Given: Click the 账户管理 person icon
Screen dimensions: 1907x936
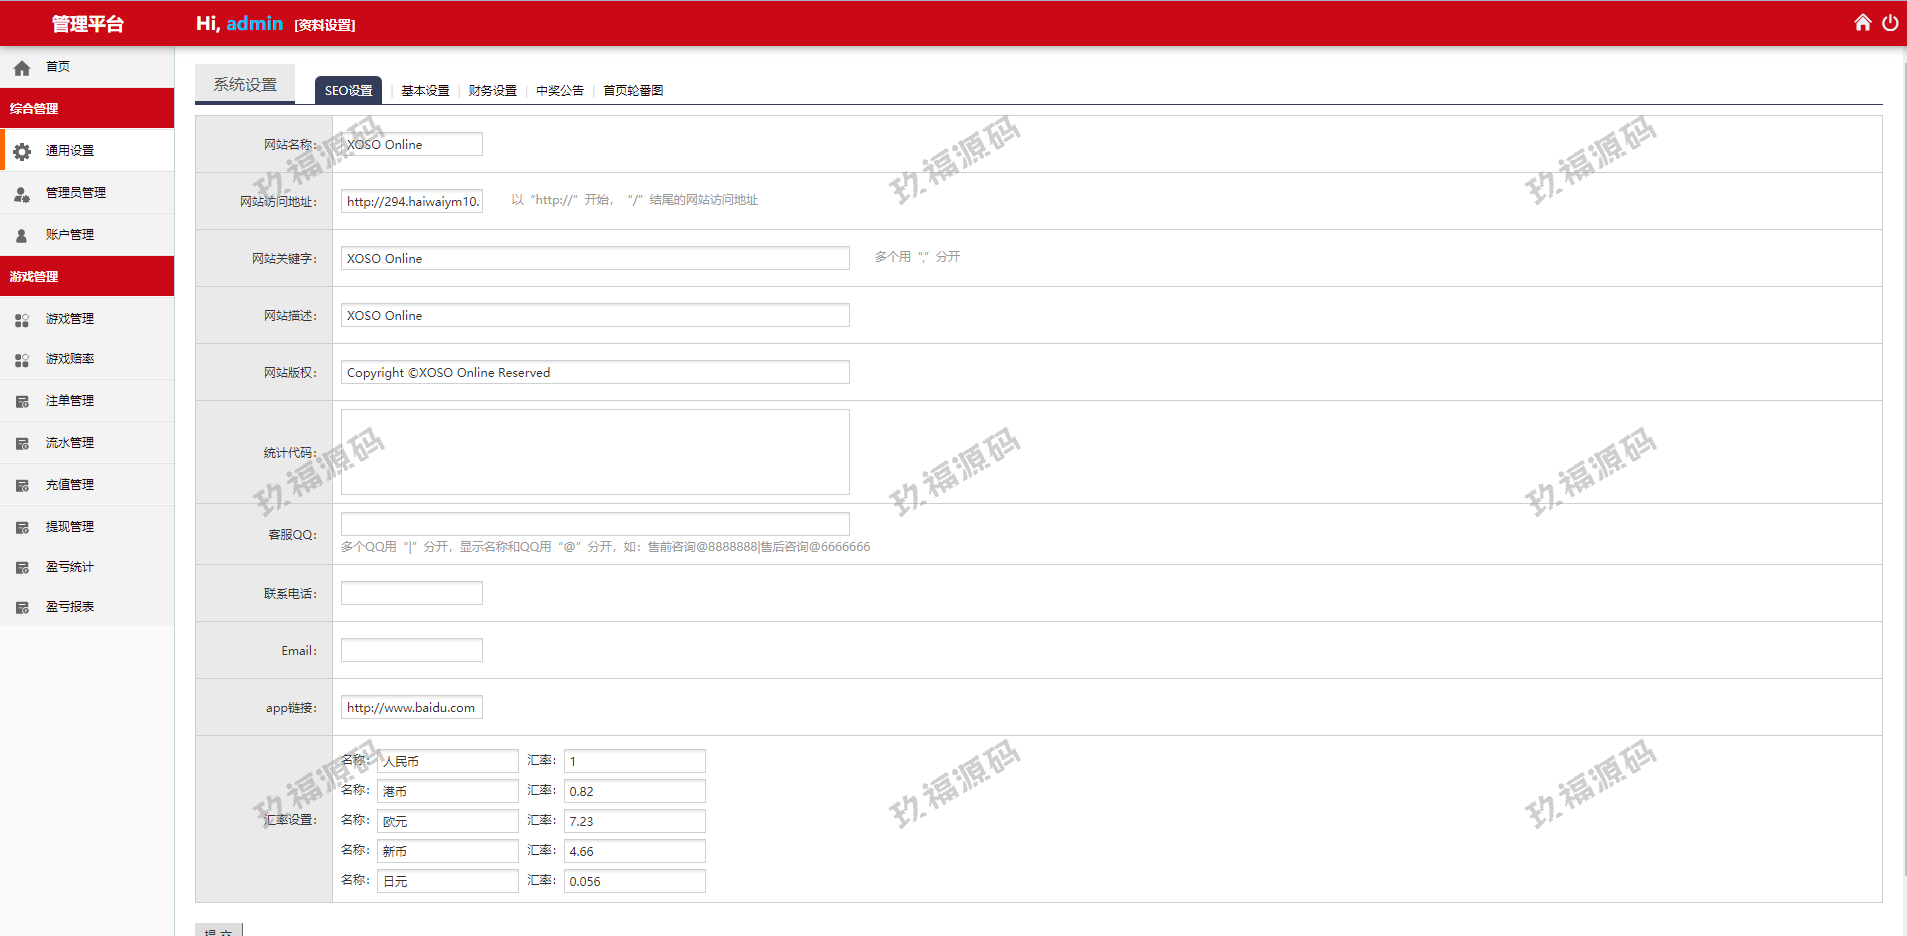Looking at the screenshot, I should click(22, 236).
